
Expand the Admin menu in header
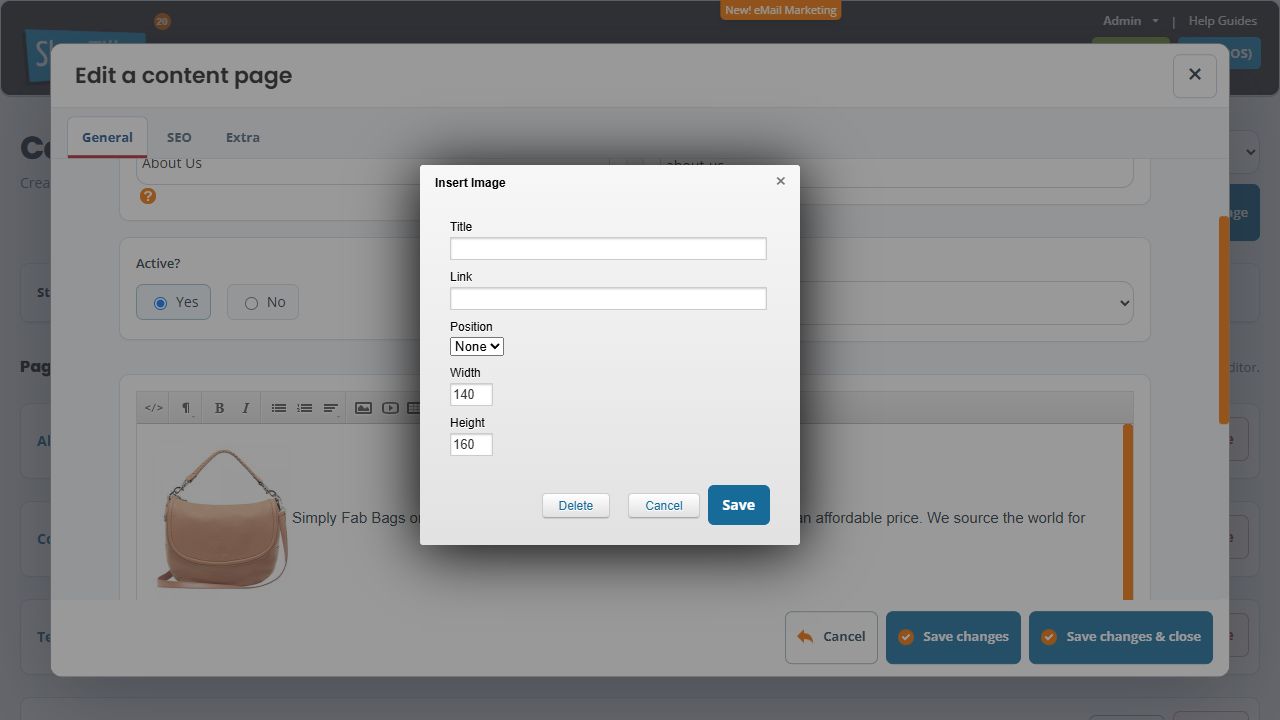point(1130,20)
